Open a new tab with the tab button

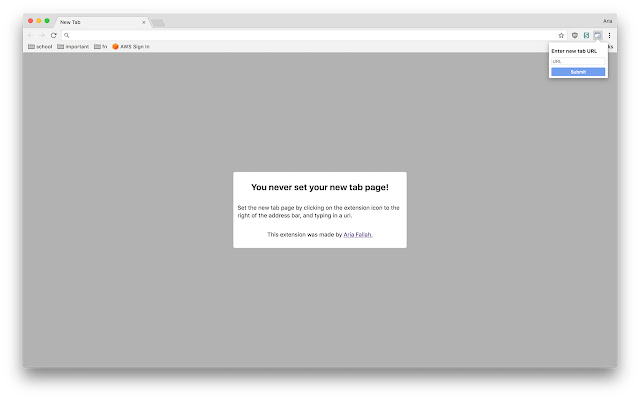click(158, 23)
